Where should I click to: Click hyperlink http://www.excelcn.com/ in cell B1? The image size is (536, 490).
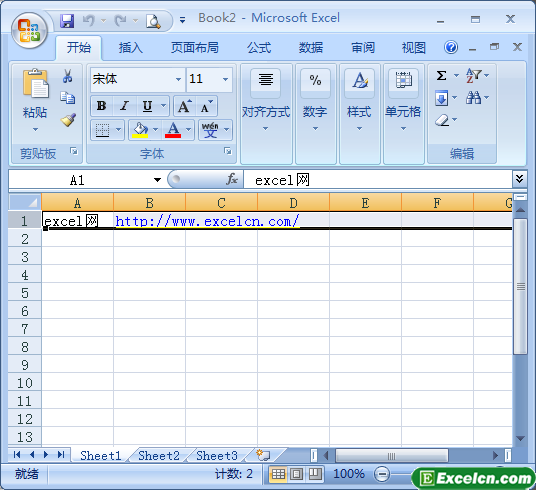[x=207, y=221]
